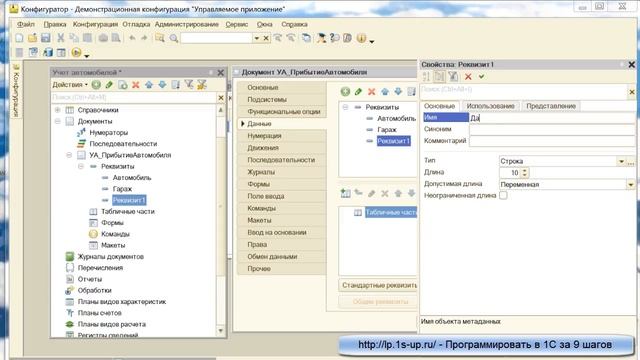640x360 pixels.
Task: Collapse Реквизиты node in configuration tree
Action: point(81,166)
